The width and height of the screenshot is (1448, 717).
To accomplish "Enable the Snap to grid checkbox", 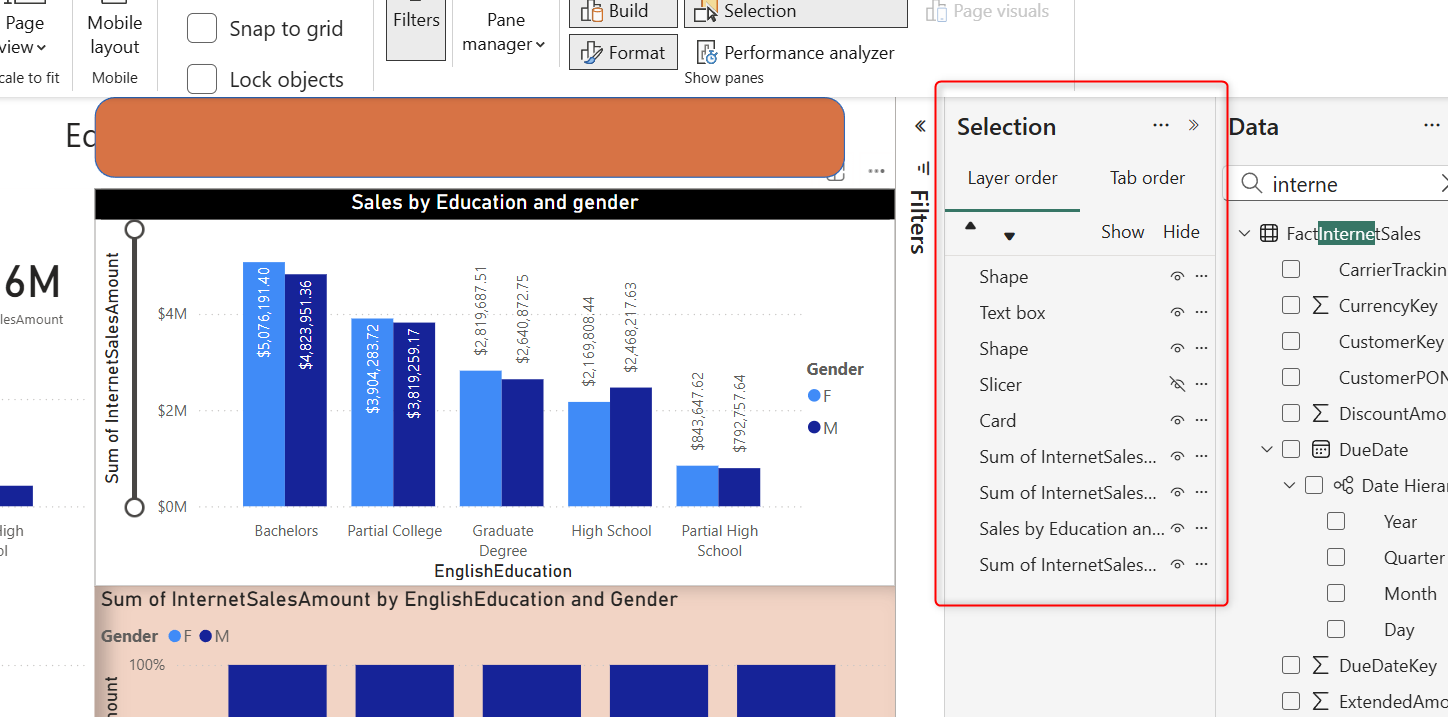I will point(202,29).
